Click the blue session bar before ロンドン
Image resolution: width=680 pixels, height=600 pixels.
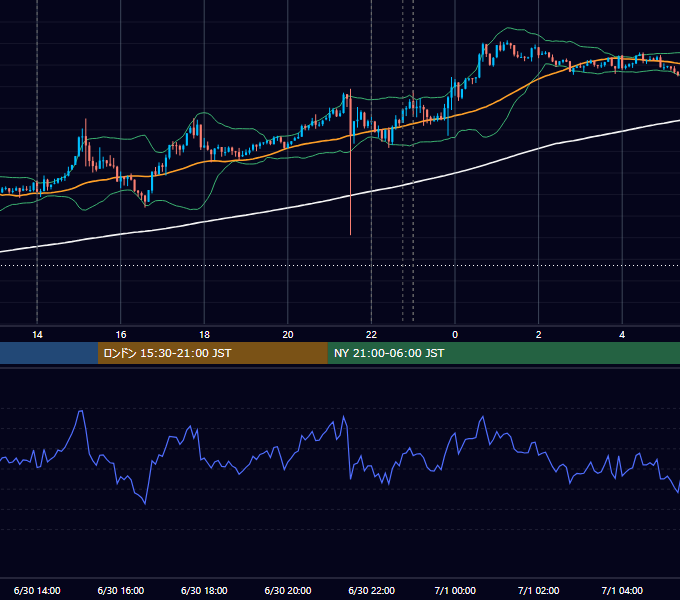[49, 353]
